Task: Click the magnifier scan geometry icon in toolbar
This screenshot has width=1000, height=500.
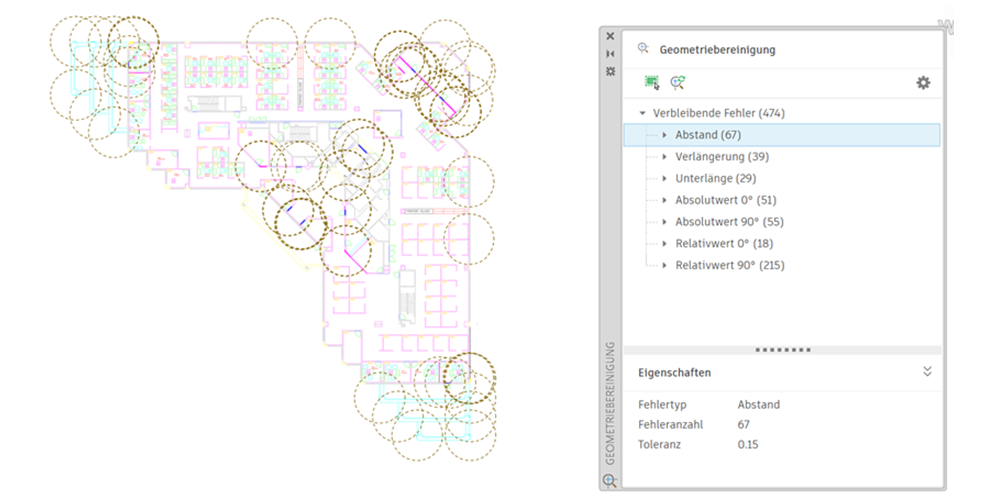Action: (678, 83)
